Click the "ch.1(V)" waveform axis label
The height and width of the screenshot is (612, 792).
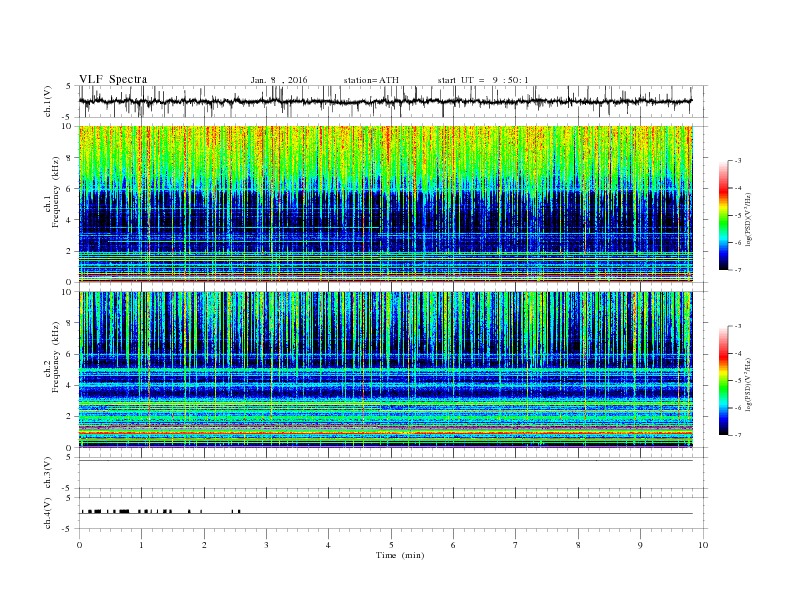point(48,101)
